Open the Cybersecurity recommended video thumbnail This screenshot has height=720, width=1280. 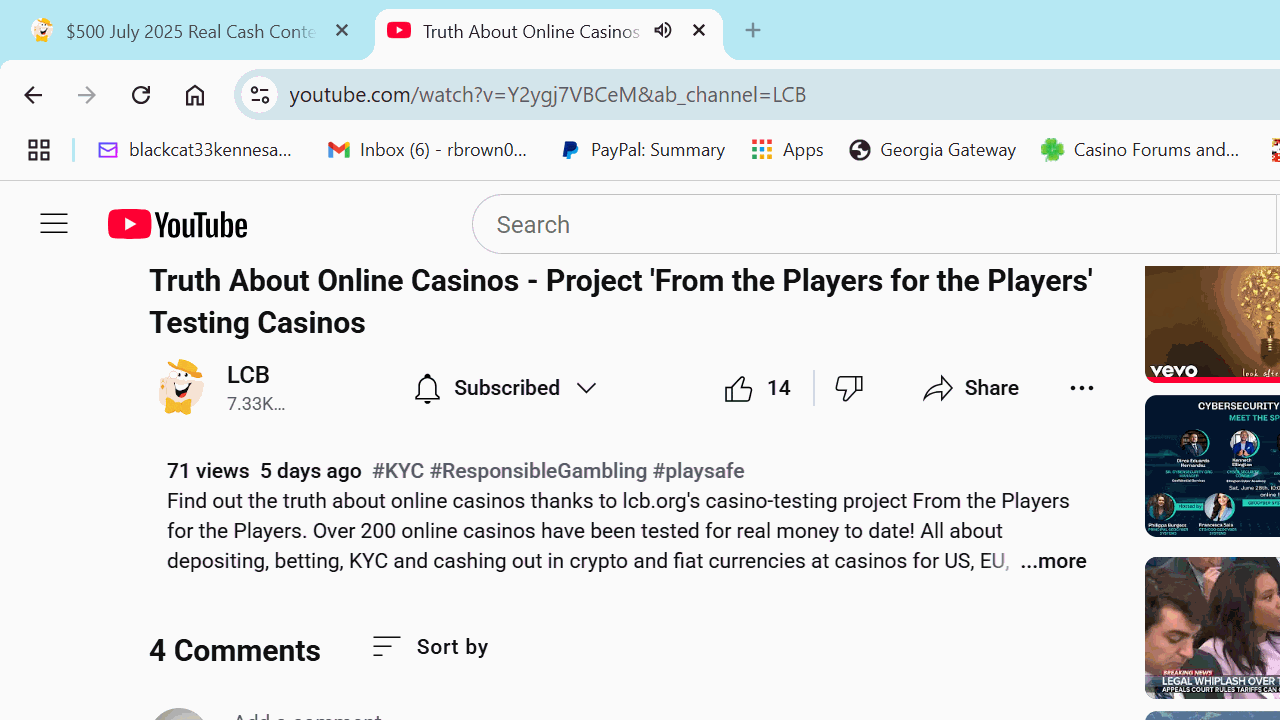(x=1212, y=466)
